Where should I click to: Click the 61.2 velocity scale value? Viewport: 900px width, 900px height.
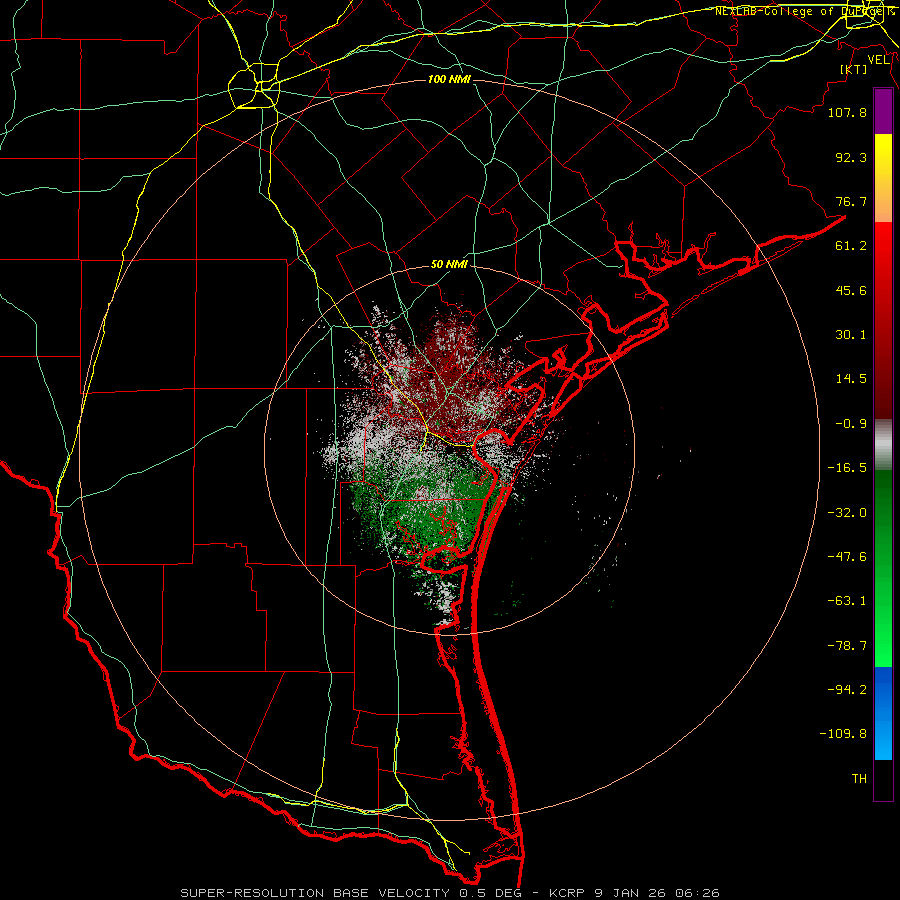click(x=851, y=246)
